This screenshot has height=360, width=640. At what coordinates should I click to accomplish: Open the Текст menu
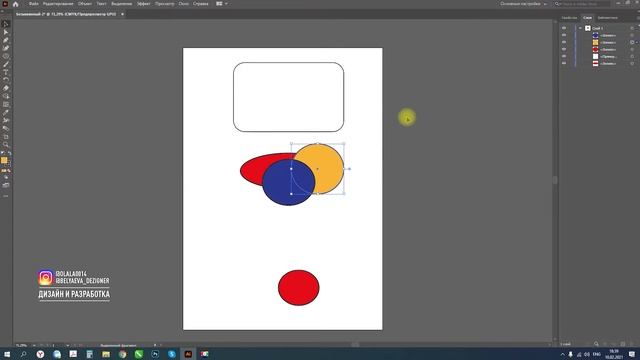(102, 4)
